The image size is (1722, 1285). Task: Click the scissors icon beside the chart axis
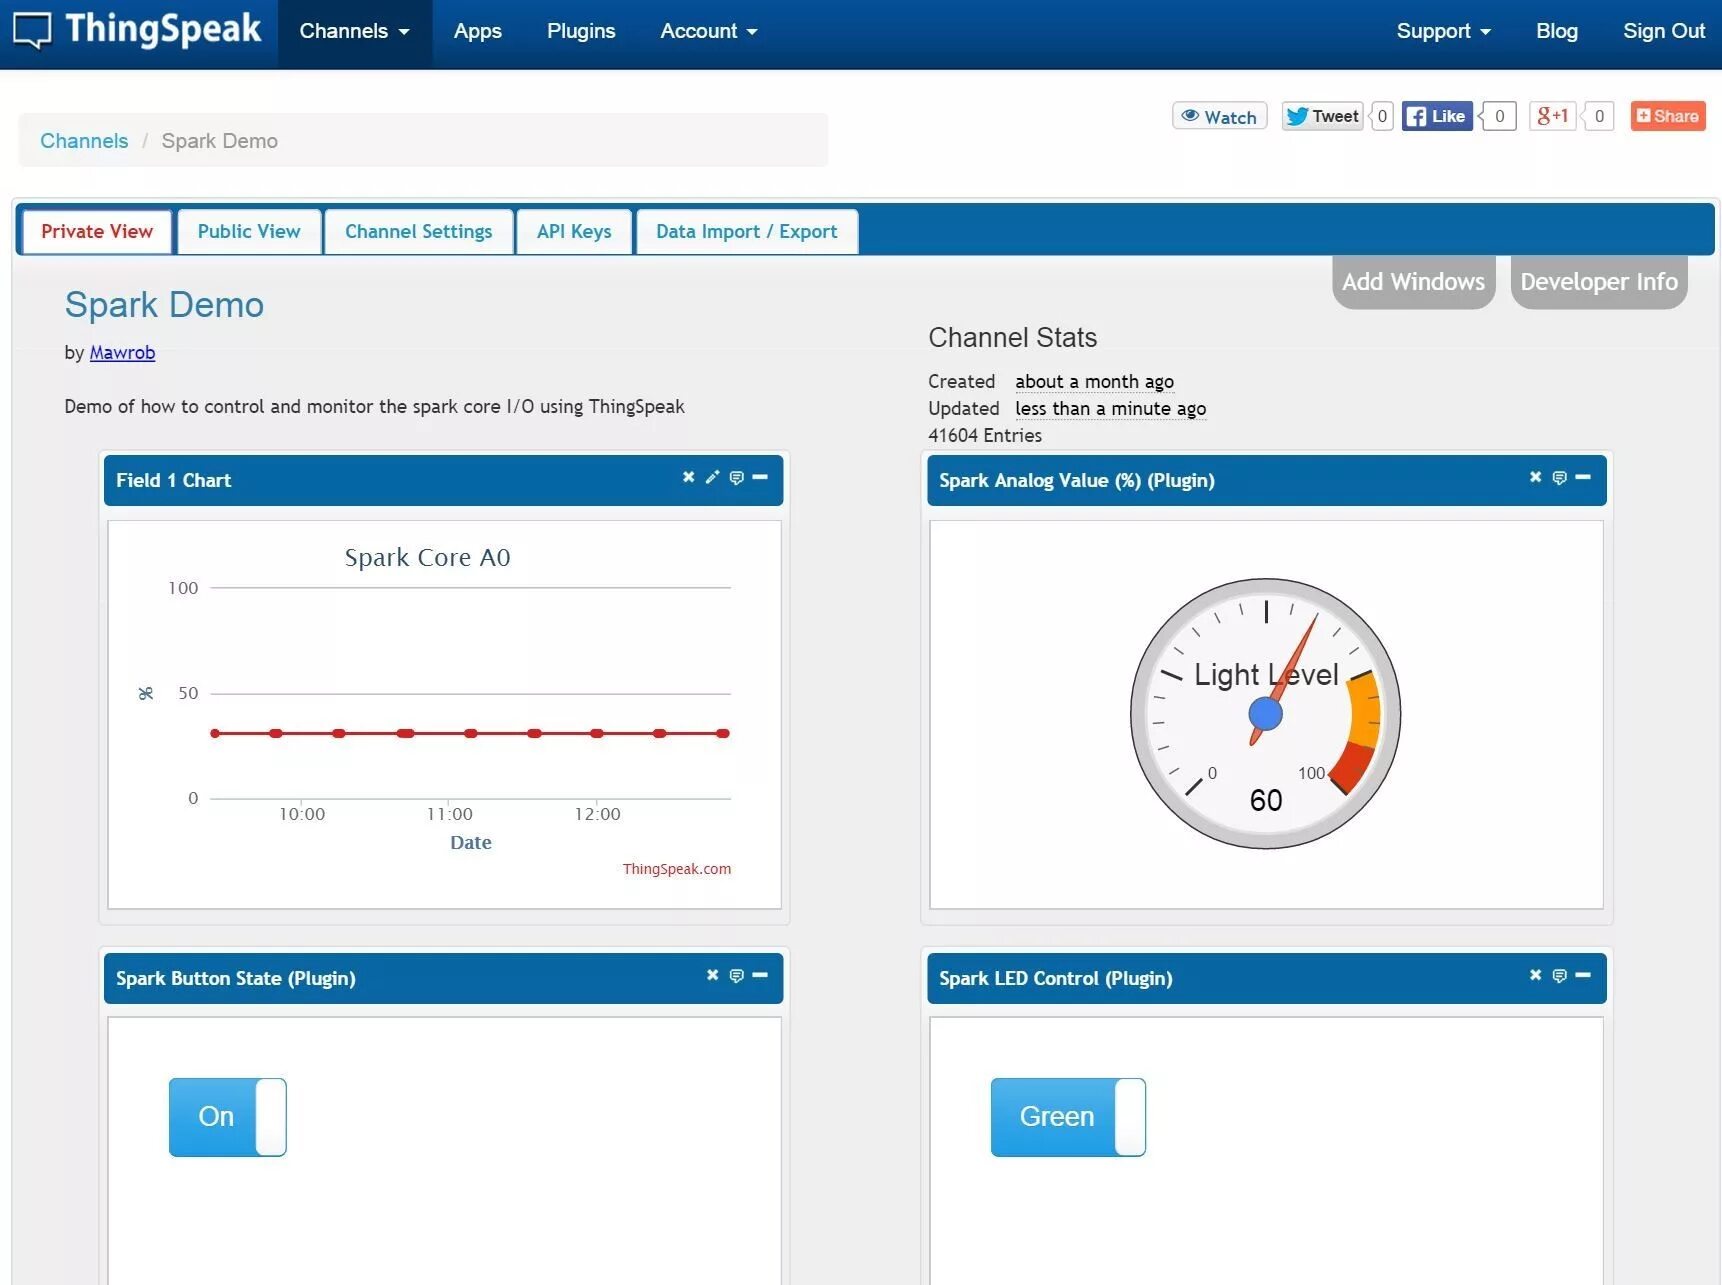pyautogui.click(x=145, y=693)
